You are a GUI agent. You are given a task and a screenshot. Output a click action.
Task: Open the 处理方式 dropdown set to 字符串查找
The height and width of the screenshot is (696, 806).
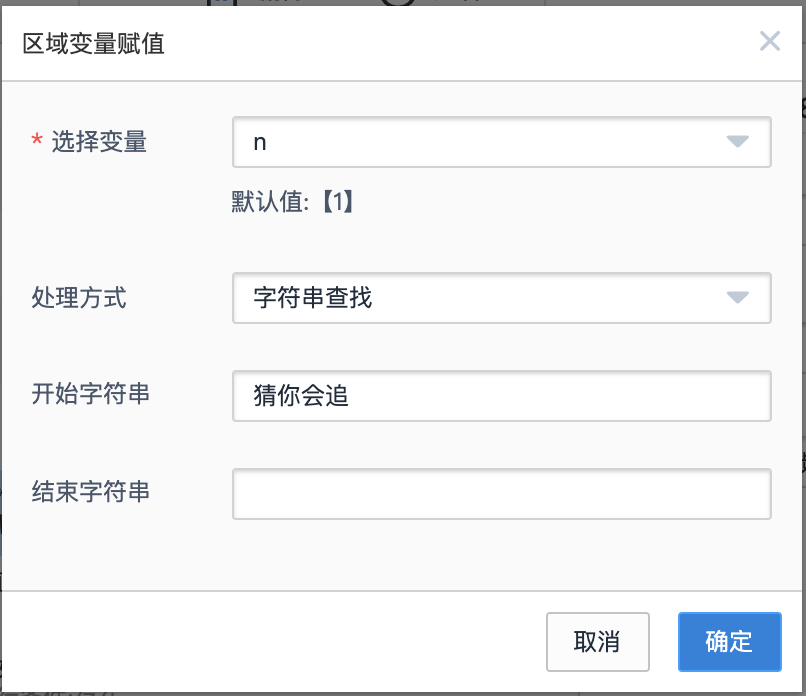click(x=502, y=298)
